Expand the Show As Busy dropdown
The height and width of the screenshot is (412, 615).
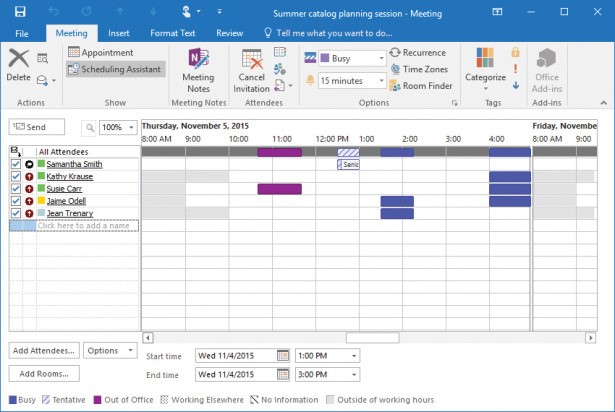pos(381,58)
